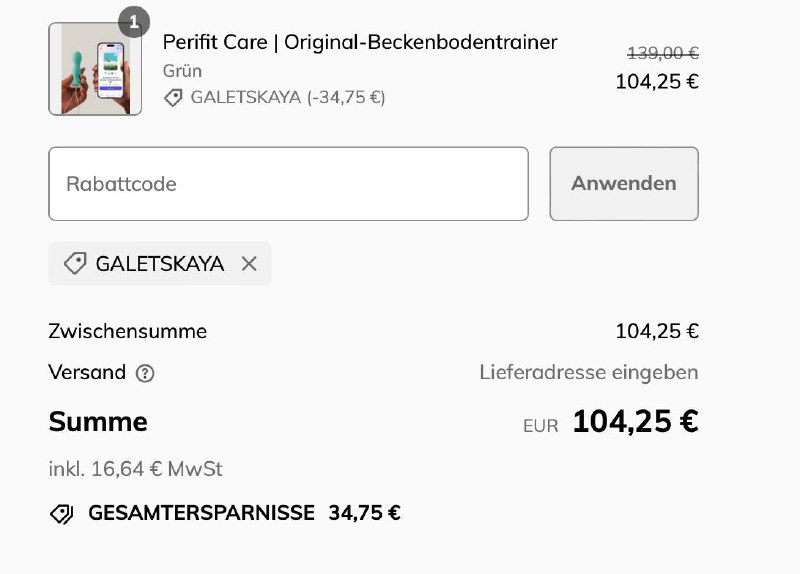Click the bold 104,25 € total amount

635,422
